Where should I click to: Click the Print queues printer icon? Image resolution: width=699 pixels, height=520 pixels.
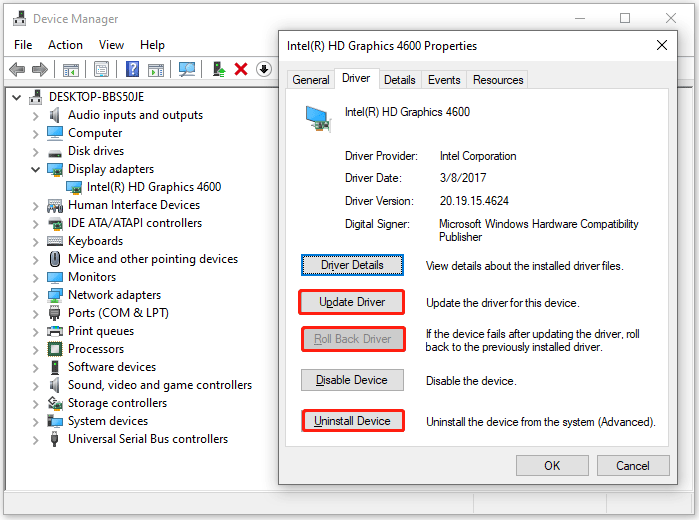click(x=55, y=331)
